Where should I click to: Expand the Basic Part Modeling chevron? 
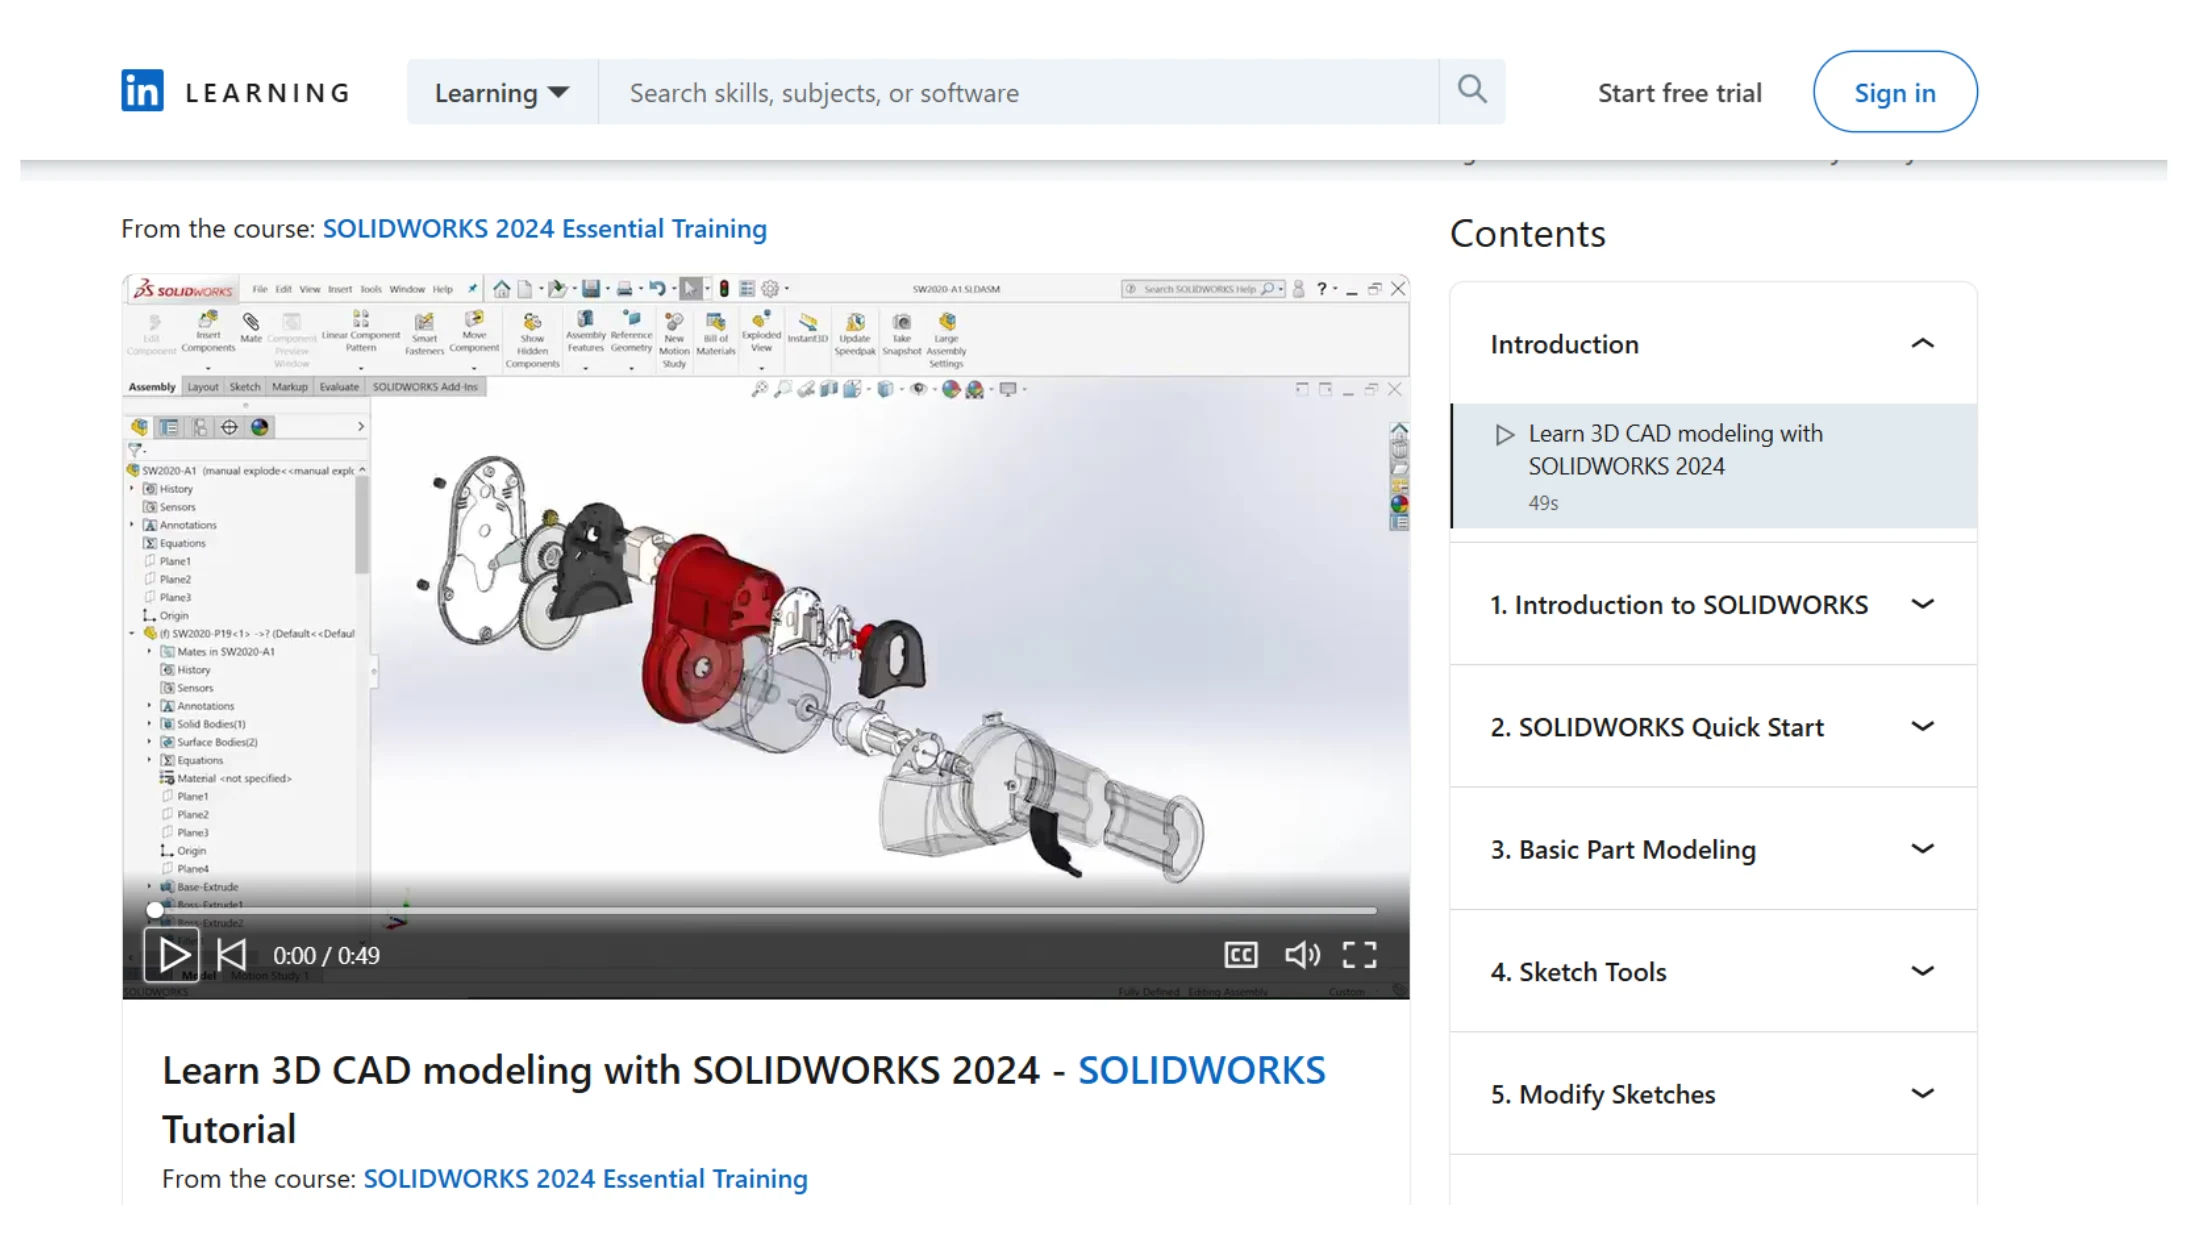point(1921,849)
